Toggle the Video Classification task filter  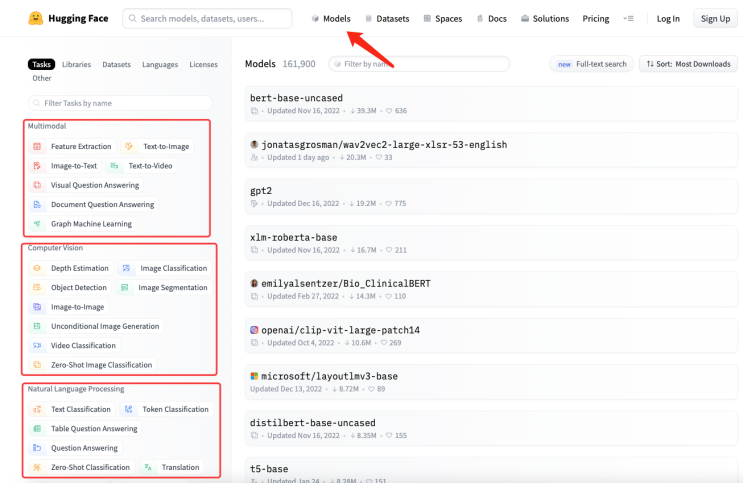coord(83,346)
